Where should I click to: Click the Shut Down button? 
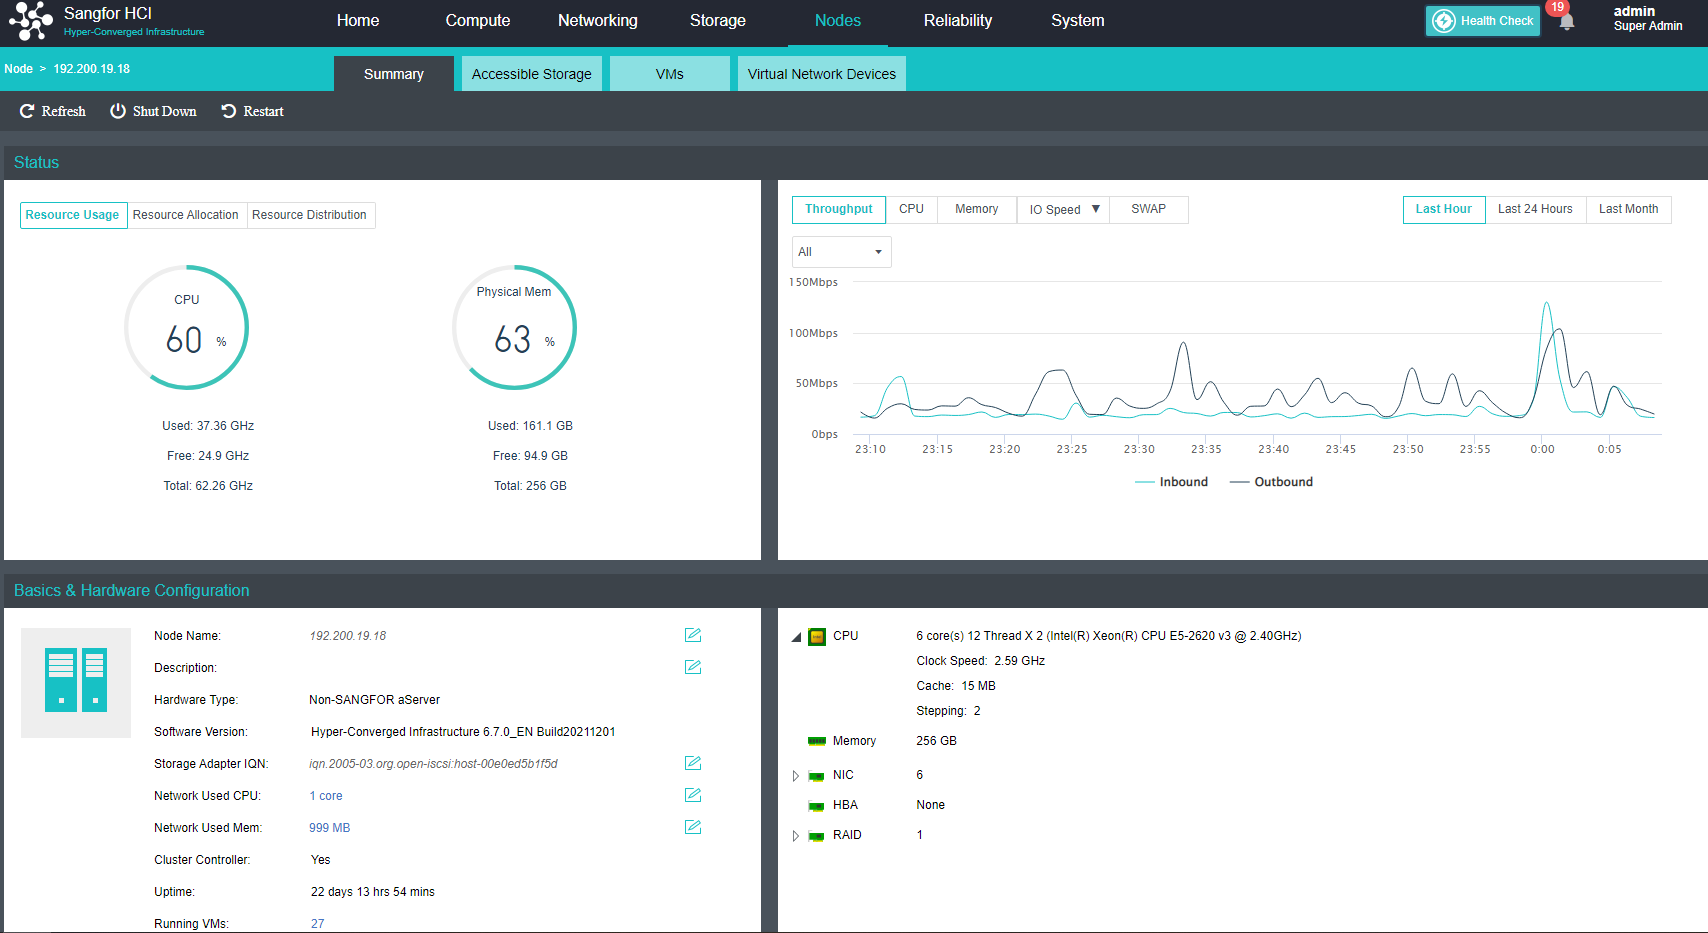coord(153,111)
